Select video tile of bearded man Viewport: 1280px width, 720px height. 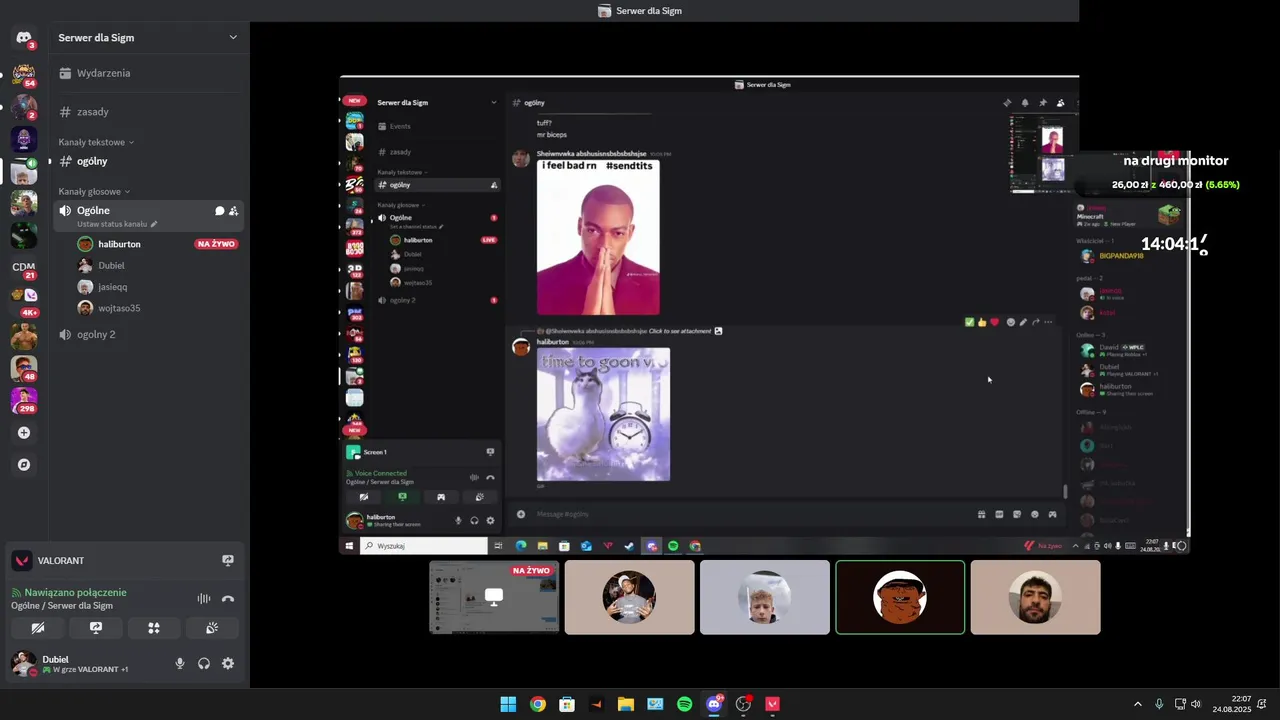click(1035, 597)
